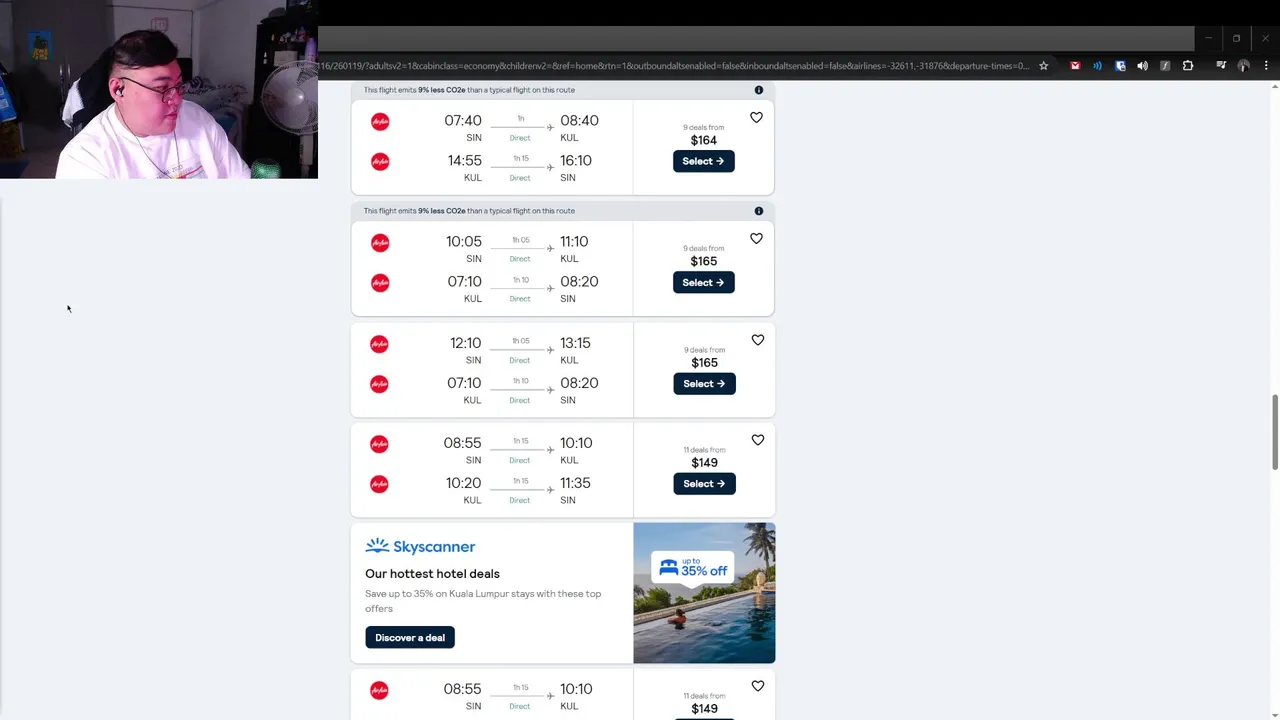This screenshot has width=1280, height=720.
Task: Show CO2e info for the 10:05 flight
Action: click(759, 211)
